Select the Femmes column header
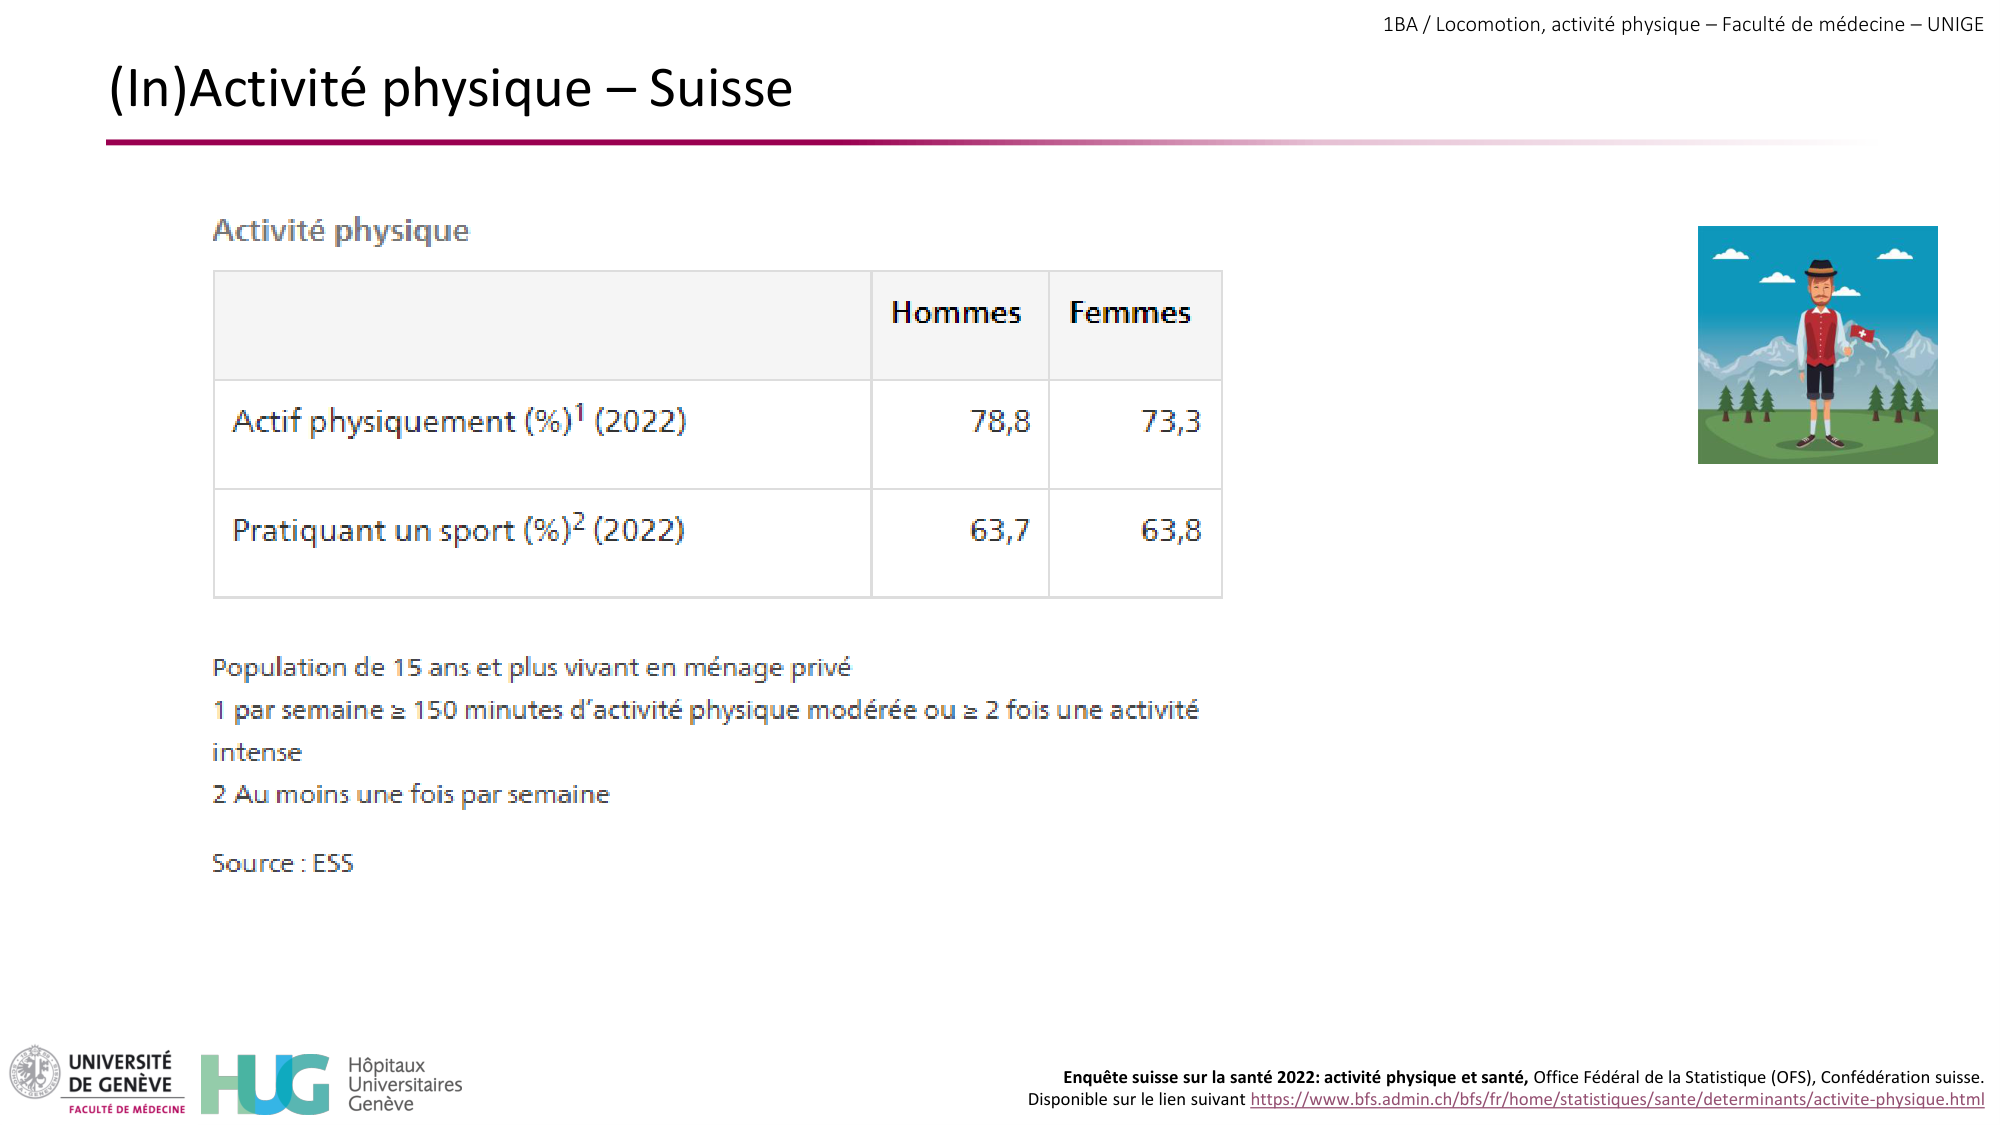 tap(1130, 312)
